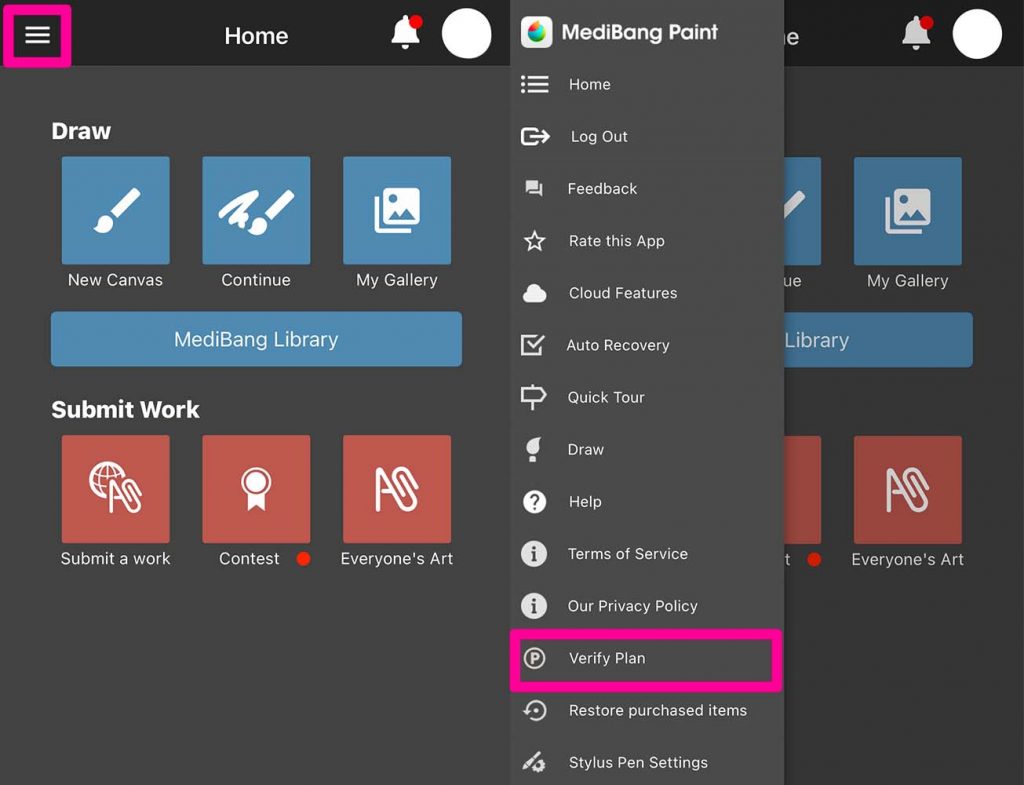Click the Help question mark icon
Viewport: 1024px width, 785px height.
click(x=534, y=502)
